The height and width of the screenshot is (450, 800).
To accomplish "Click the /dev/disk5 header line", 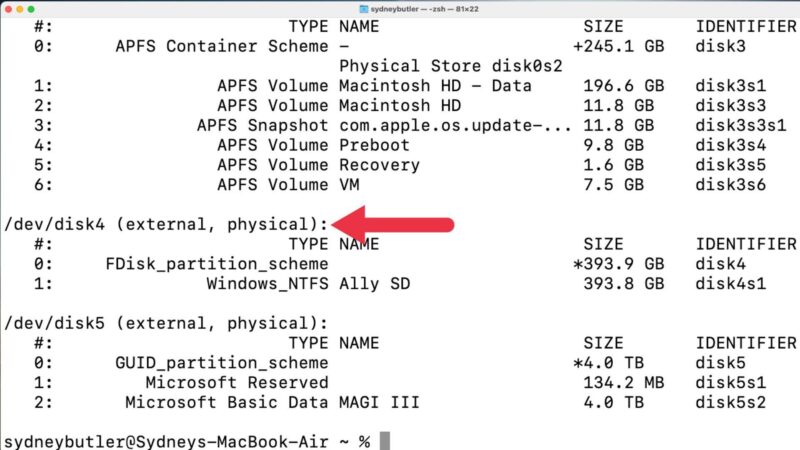I will pos(166,322).
